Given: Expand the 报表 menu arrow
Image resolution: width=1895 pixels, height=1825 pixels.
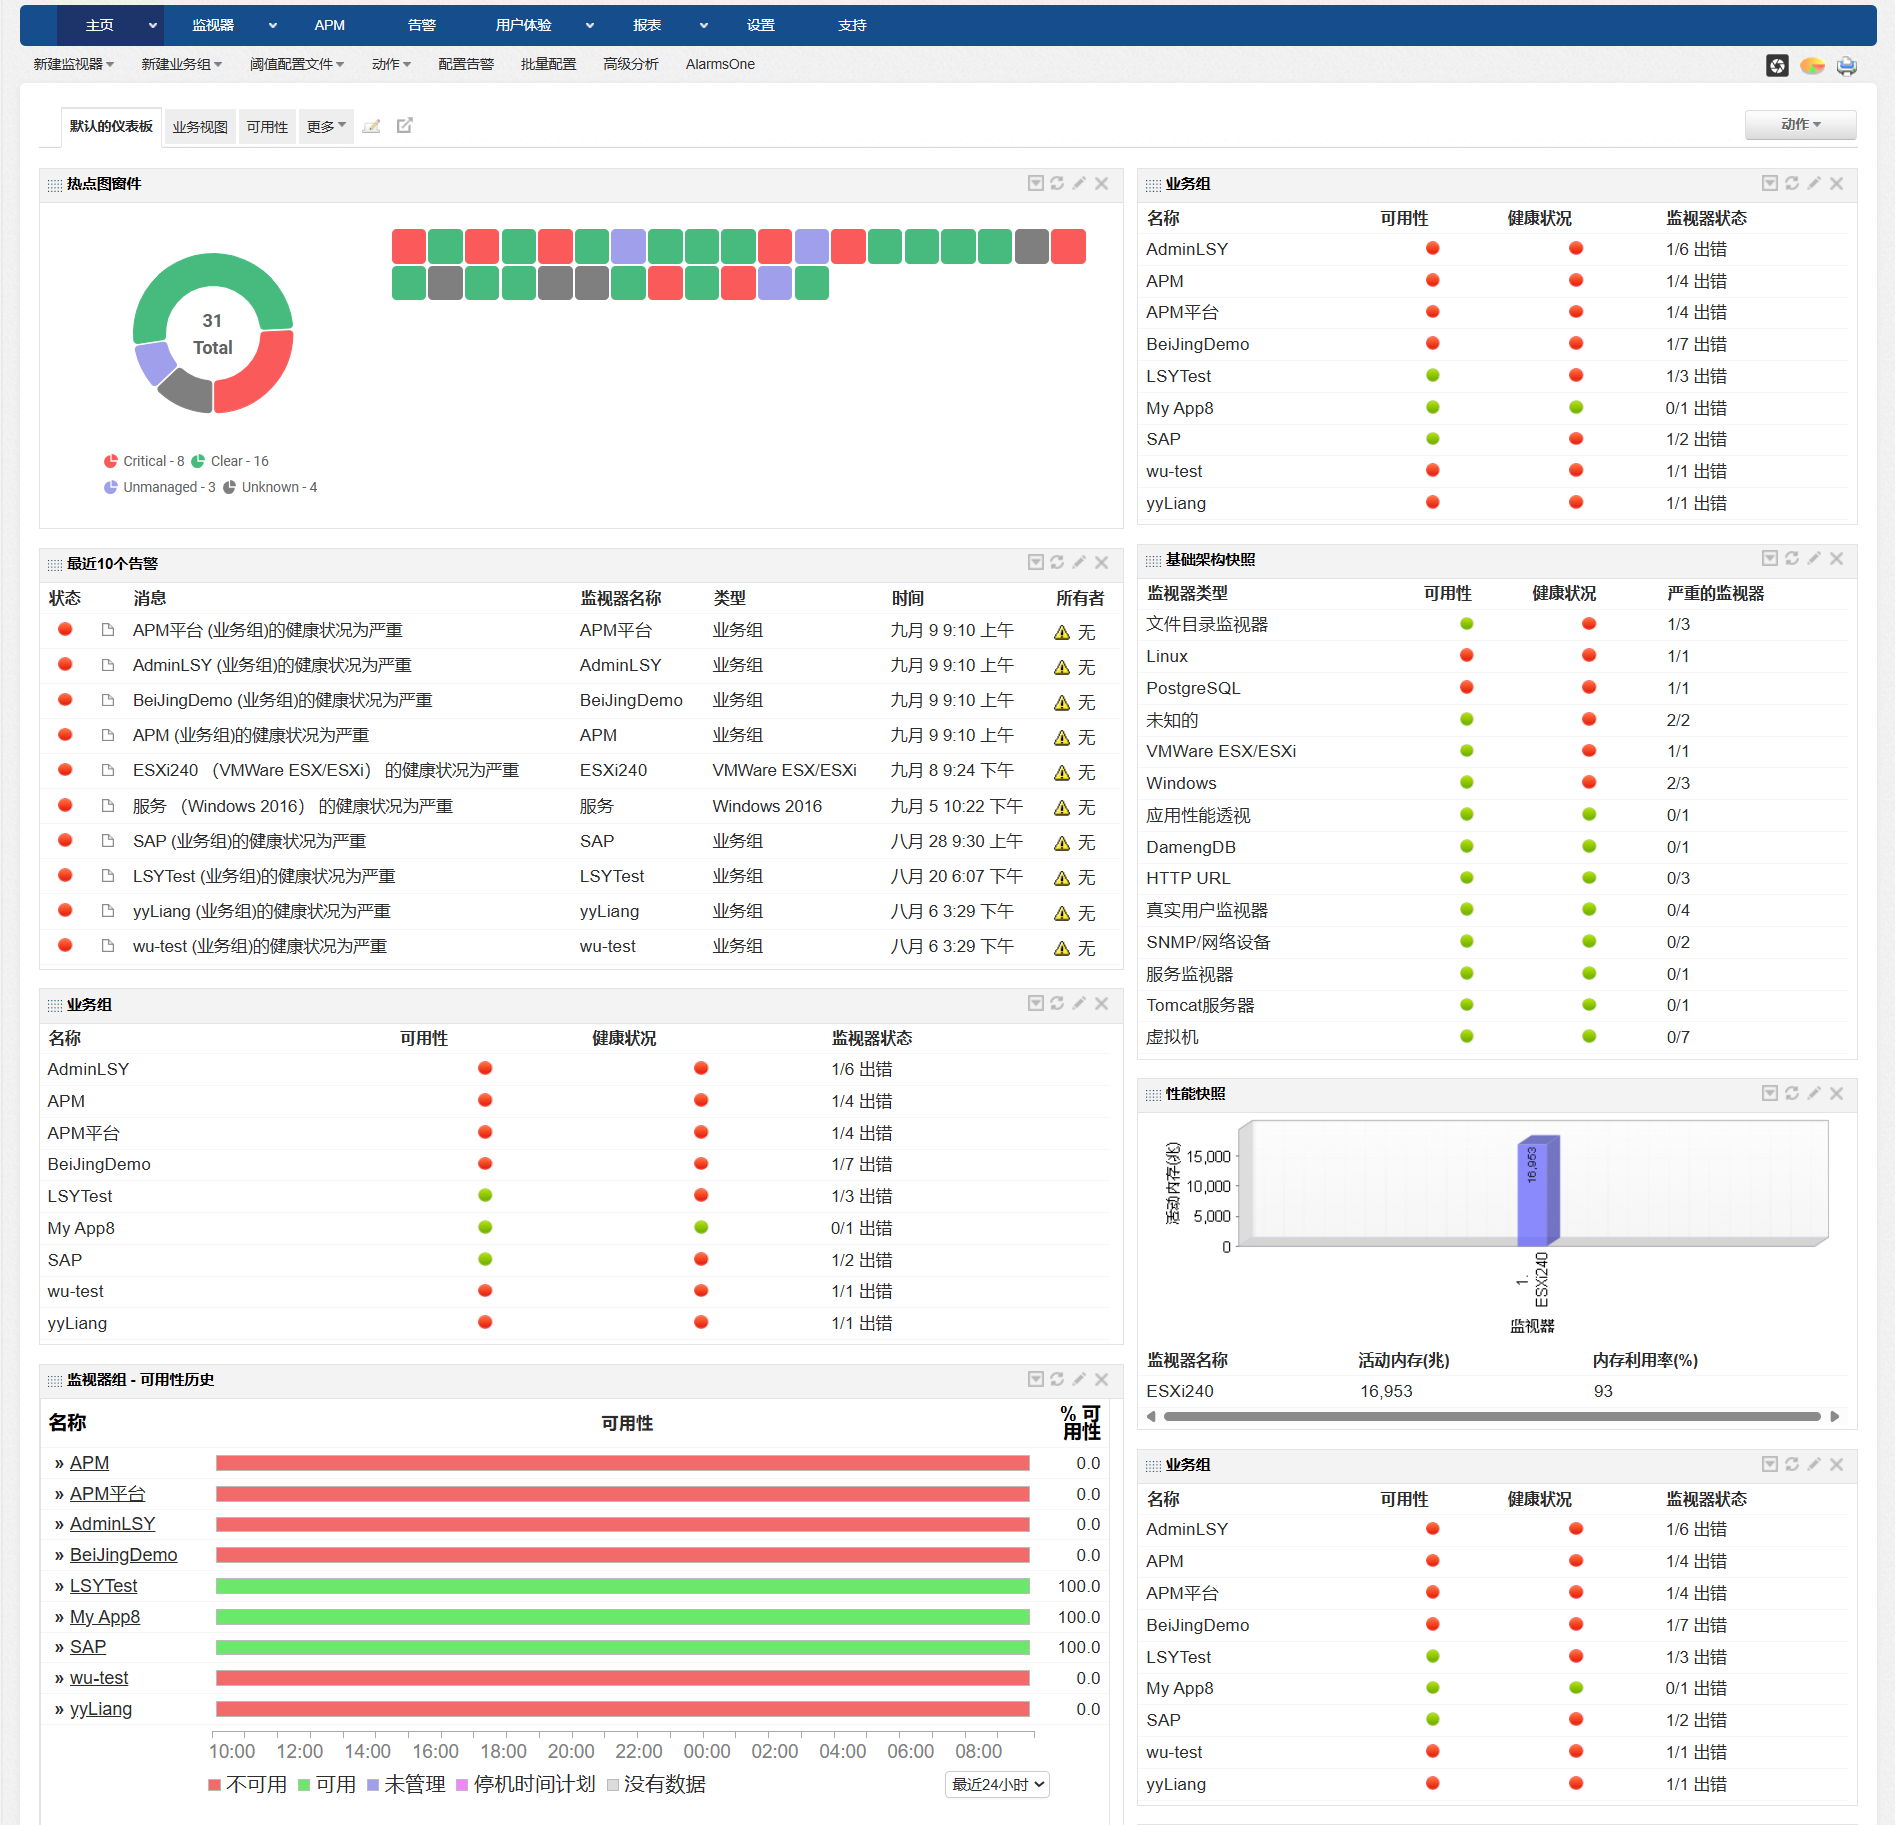Looking at the screenshot, I should click(704, 26).
